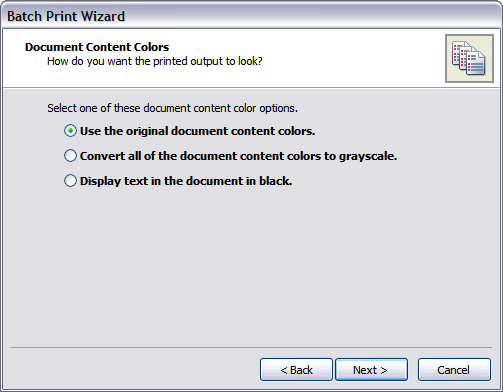Click the Batch Print Wizard title bar
This screenshot has width=503, height=392.
point(251,15)
